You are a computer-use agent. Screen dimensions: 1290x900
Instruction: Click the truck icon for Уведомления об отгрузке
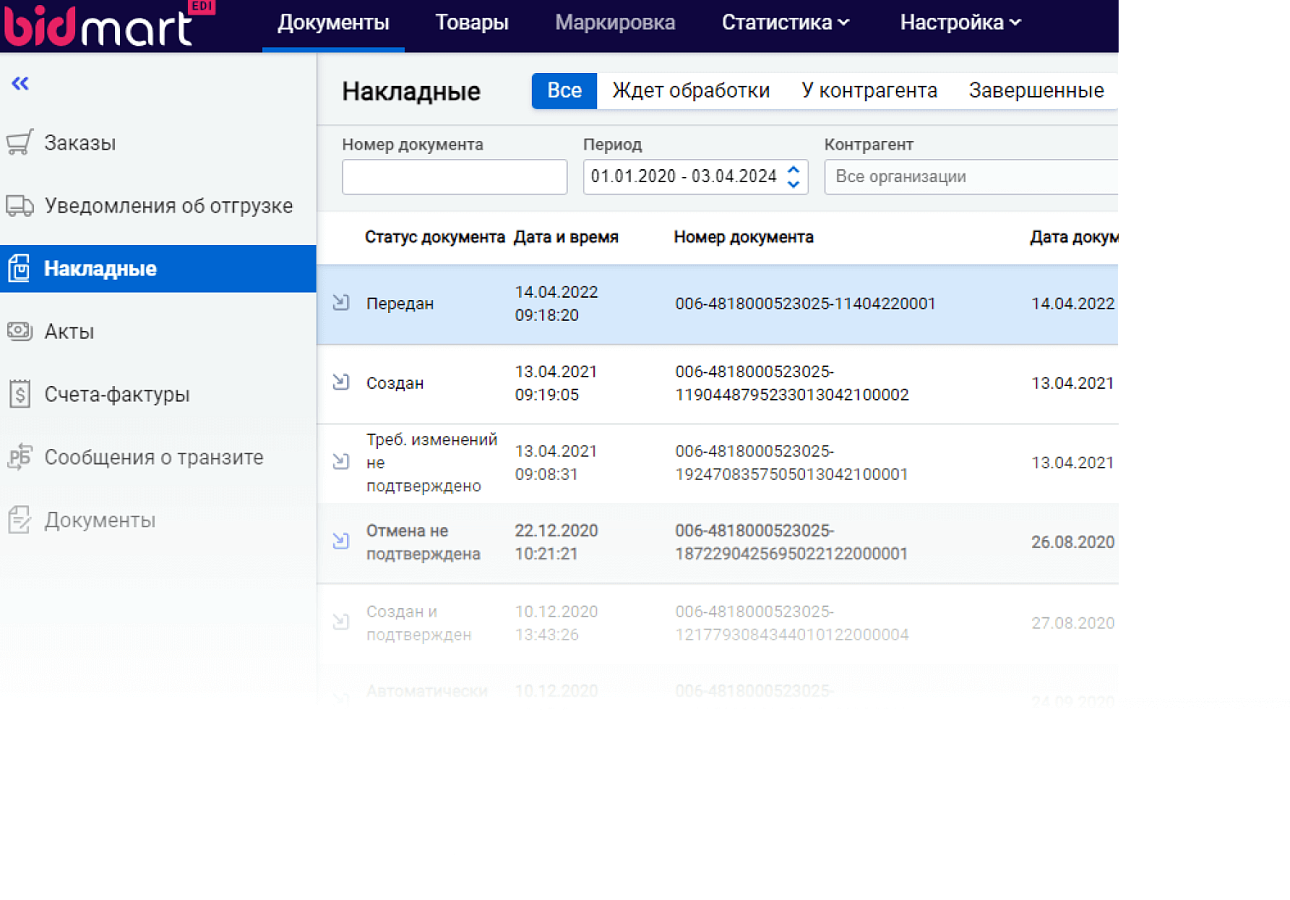click(x=20, y=206)
